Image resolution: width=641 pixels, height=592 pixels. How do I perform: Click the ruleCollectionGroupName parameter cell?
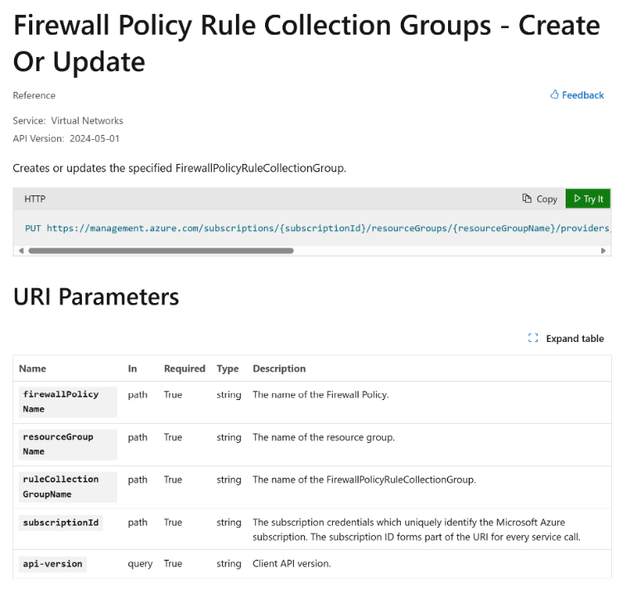tap(67, 487)
